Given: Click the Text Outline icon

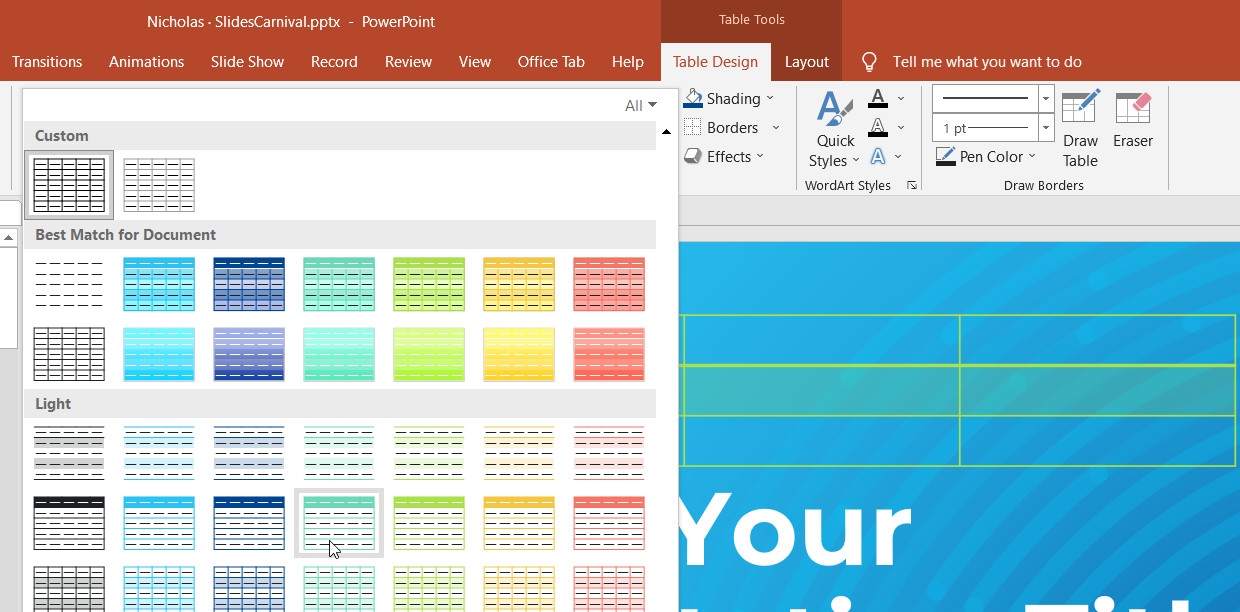Looking at the screenshot, I should coord(875,127).
